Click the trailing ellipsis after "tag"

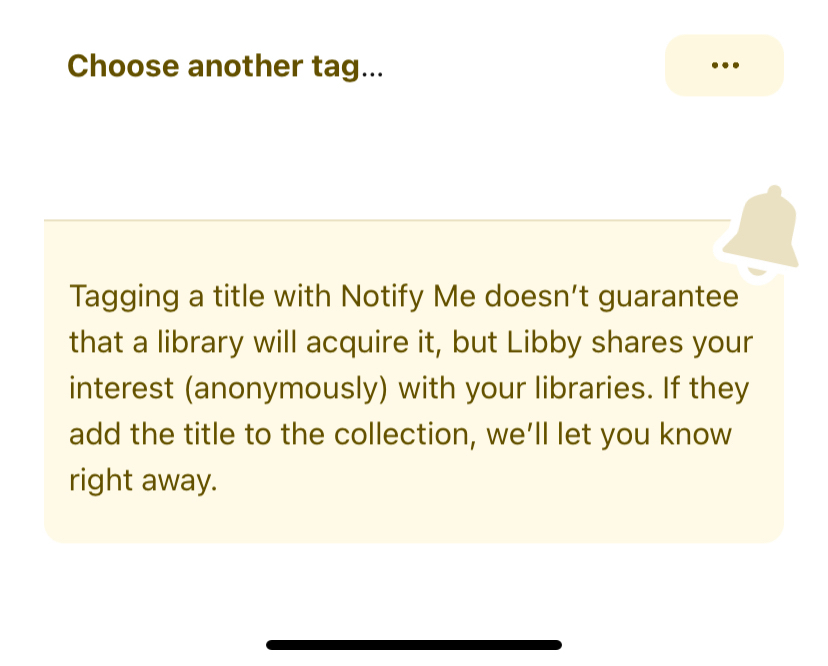371,68
